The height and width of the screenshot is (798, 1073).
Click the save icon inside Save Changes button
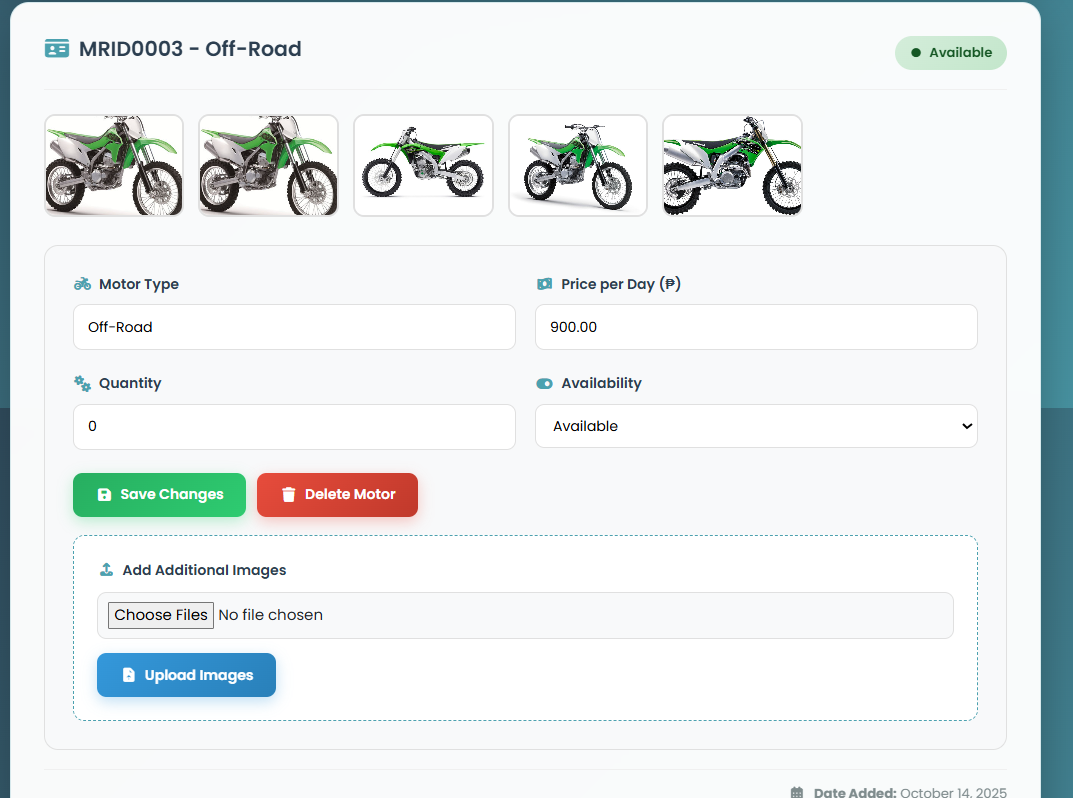[105, 494]
